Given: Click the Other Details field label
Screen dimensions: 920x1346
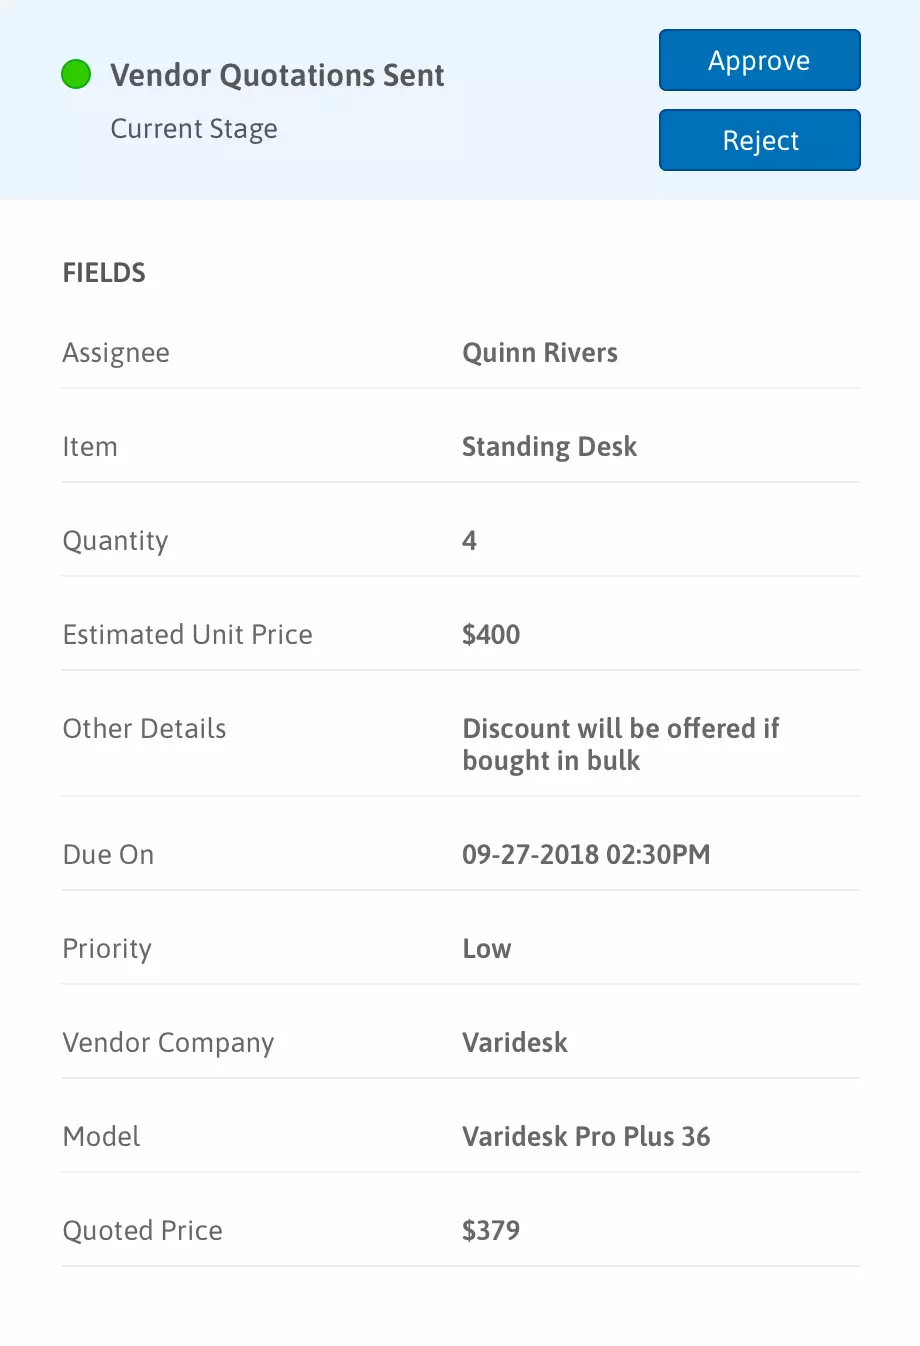Looking at the screenshot, I should [144, 729].
